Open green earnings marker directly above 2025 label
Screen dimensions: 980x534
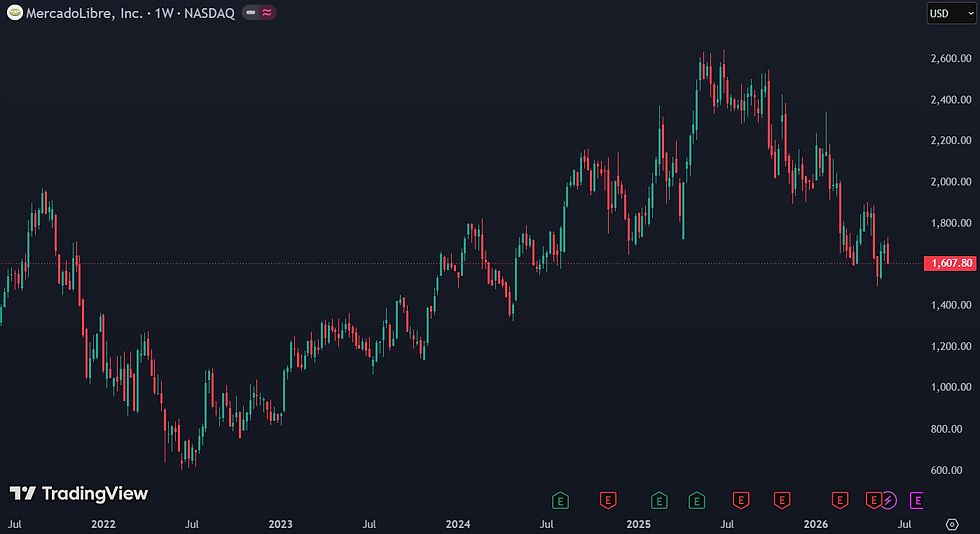[x=659, y=500]
